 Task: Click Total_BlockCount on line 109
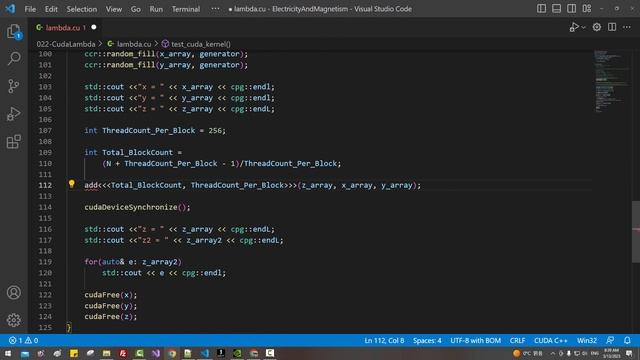137,152
